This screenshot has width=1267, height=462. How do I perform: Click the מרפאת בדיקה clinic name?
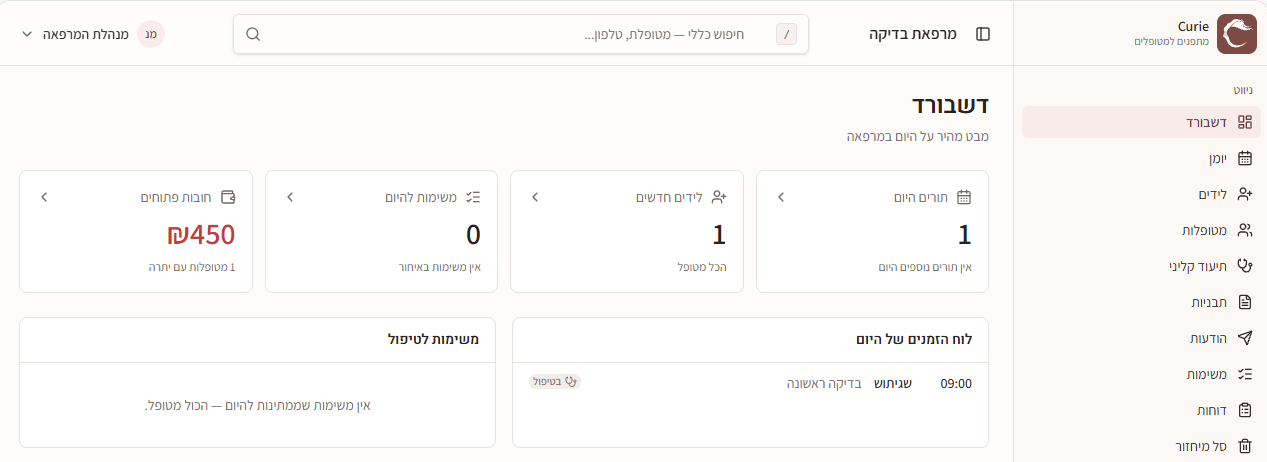point(913,34)
